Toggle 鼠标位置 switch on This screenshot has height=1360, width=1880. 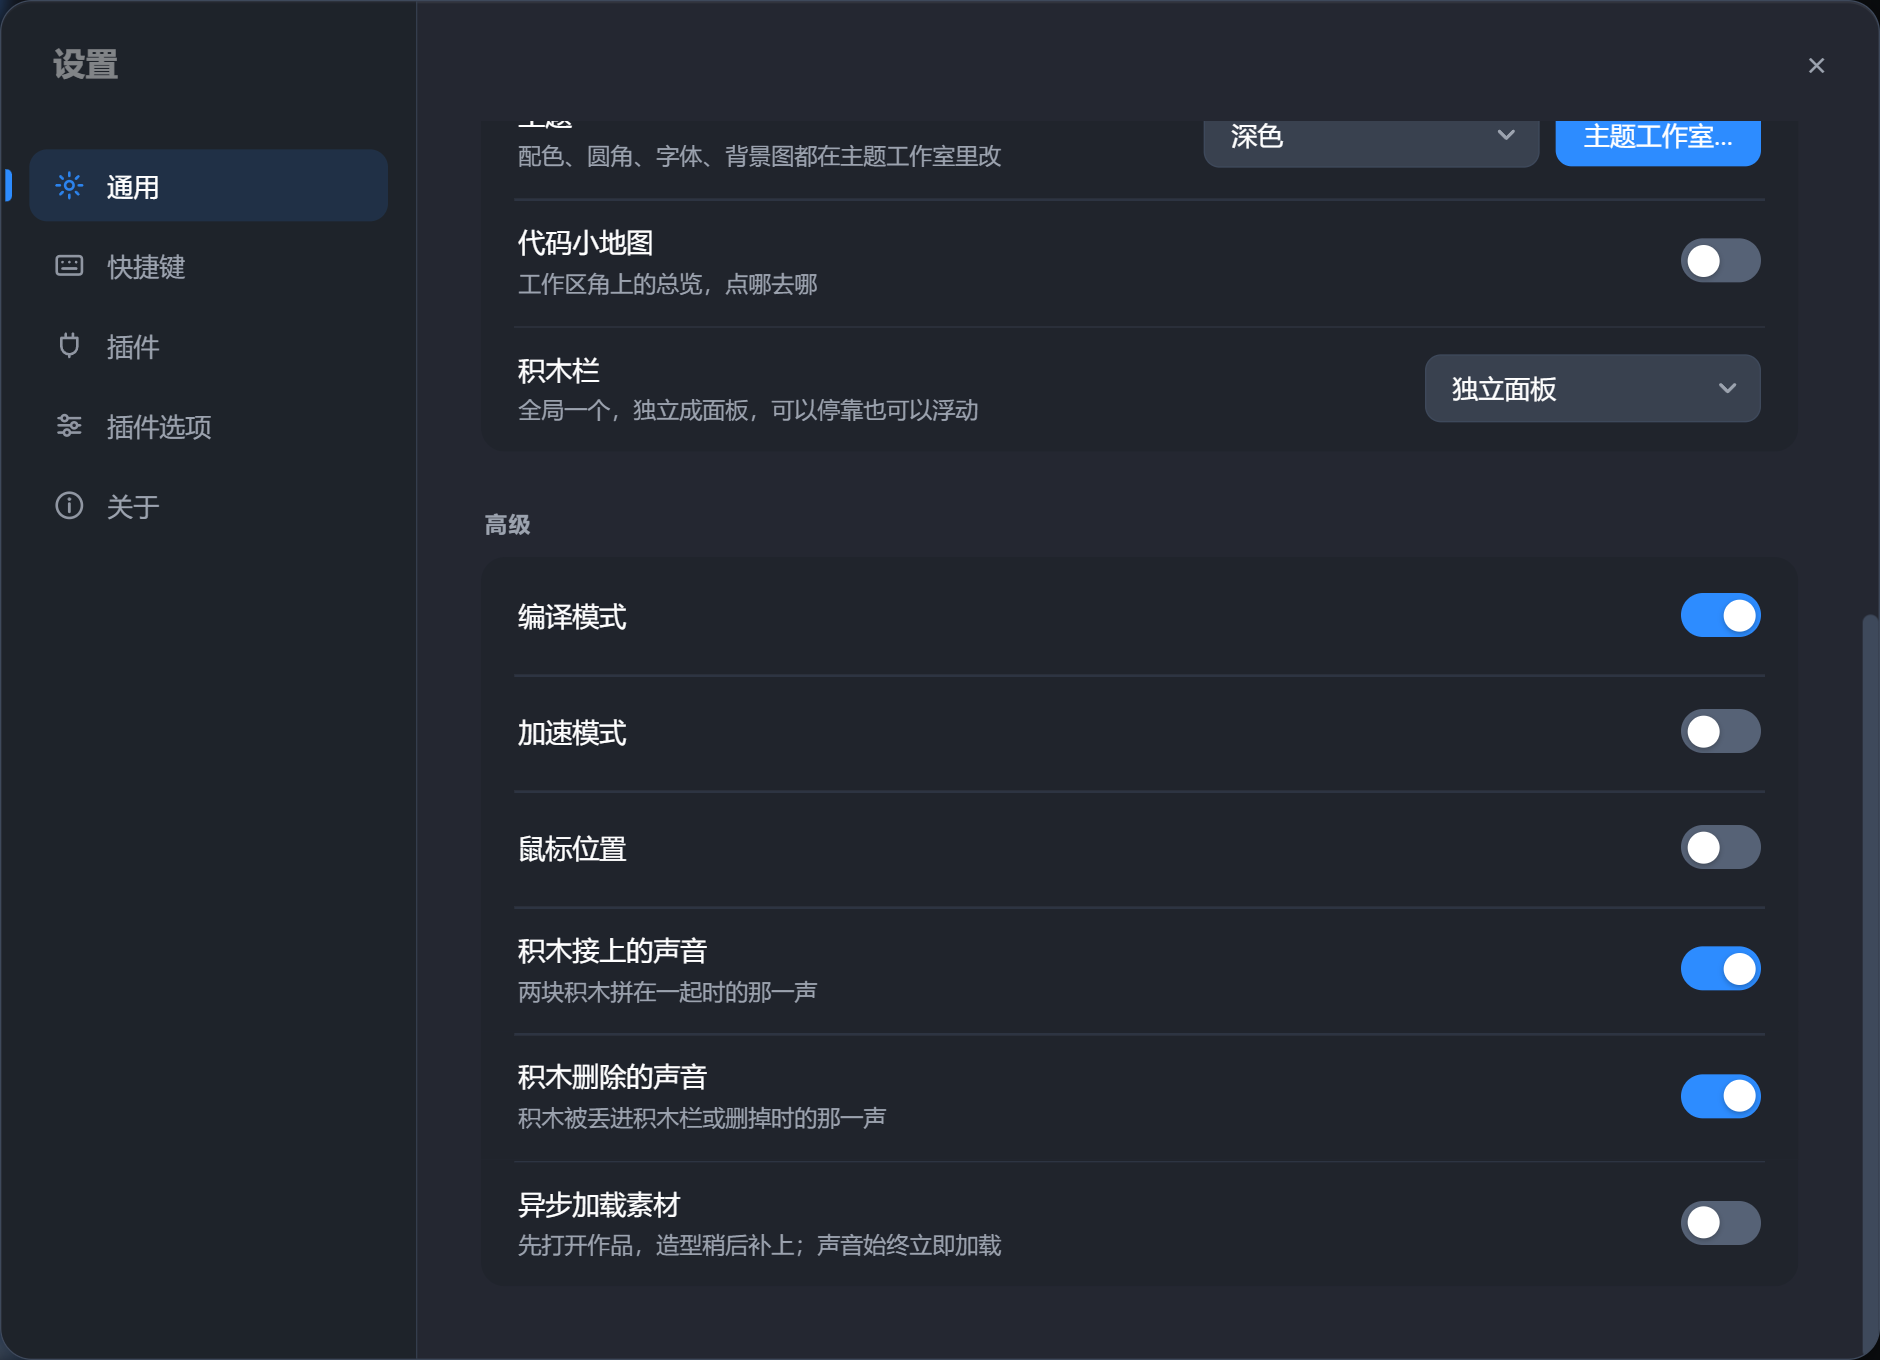coord(1720,848)
